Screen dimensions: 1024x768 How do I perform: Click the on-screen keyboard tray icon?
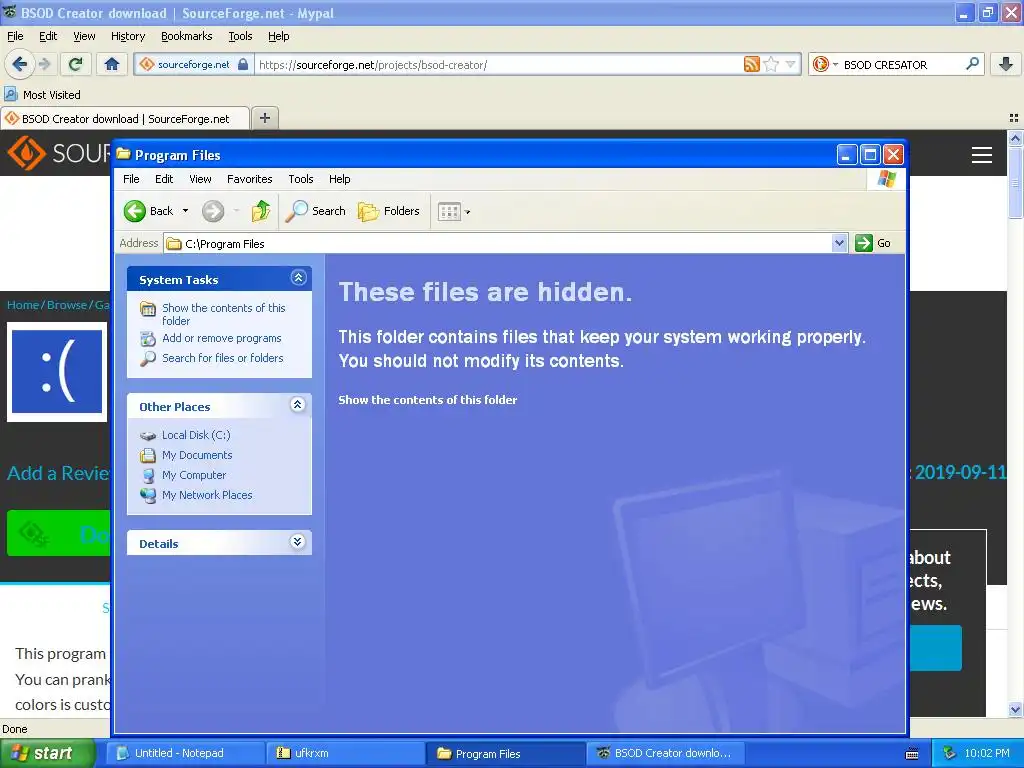(x=912, y=754)
